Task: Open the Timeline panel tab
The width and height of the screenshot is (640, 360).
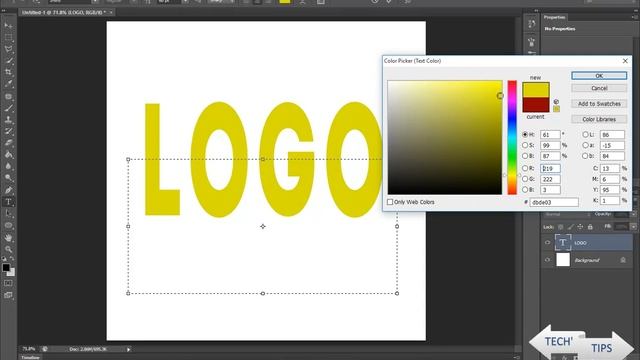Action: pyautogui.click(x=31, y=358)
